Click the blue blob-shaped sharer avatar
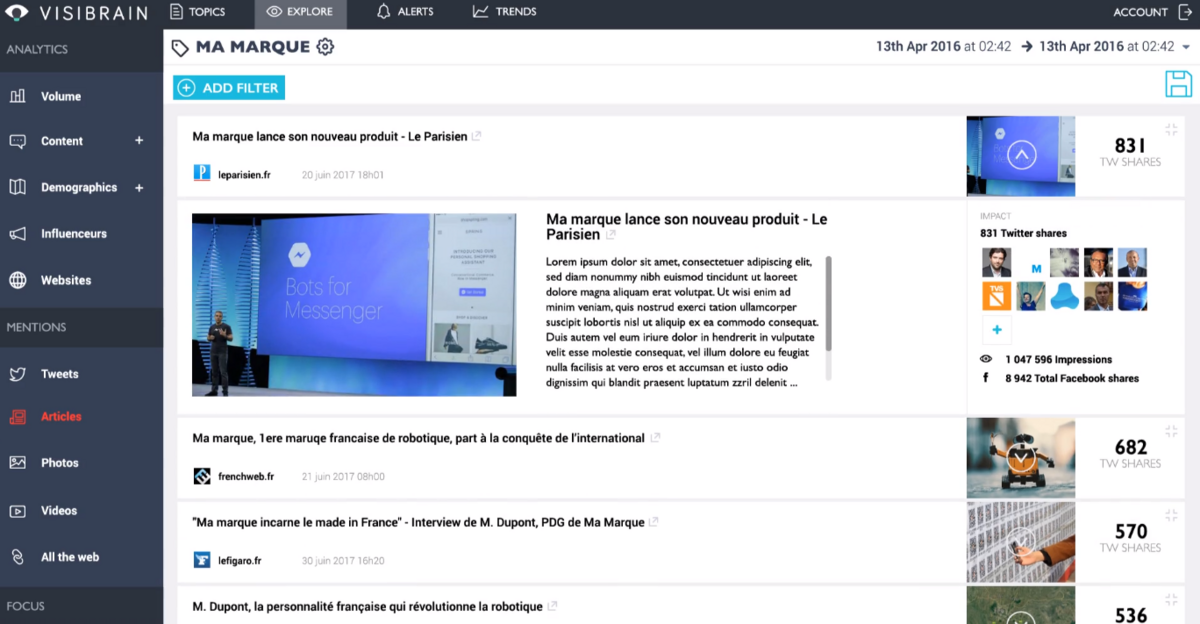1200x624 pixels. pyautogui.click(x=1064, y=296)
